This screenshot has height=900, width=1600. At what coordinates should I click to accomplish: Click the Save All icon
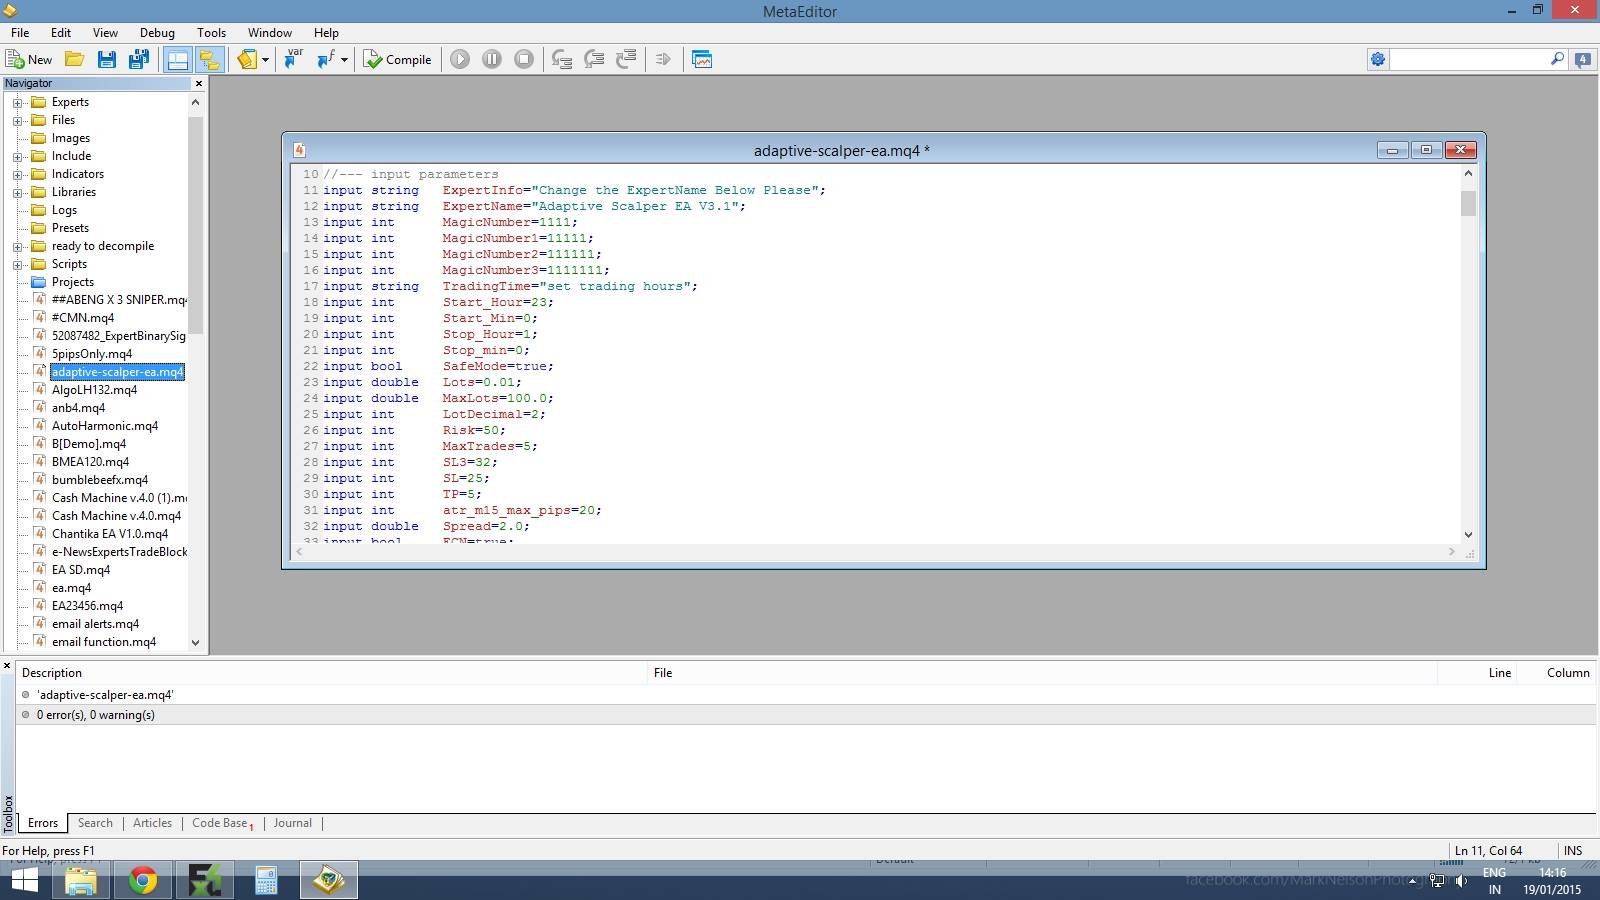click(138, 60)
